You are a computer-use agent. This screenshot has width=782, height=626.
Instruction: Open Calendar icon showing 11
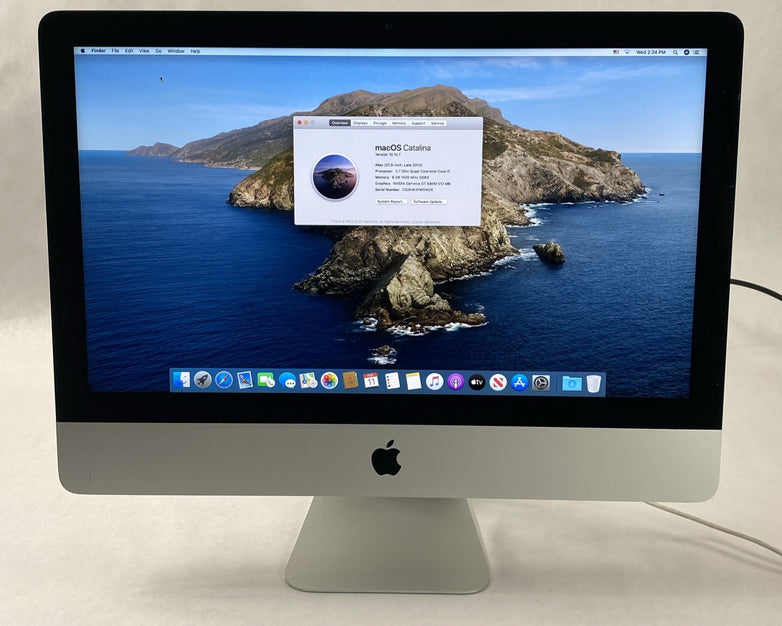(x=371, y=381)
